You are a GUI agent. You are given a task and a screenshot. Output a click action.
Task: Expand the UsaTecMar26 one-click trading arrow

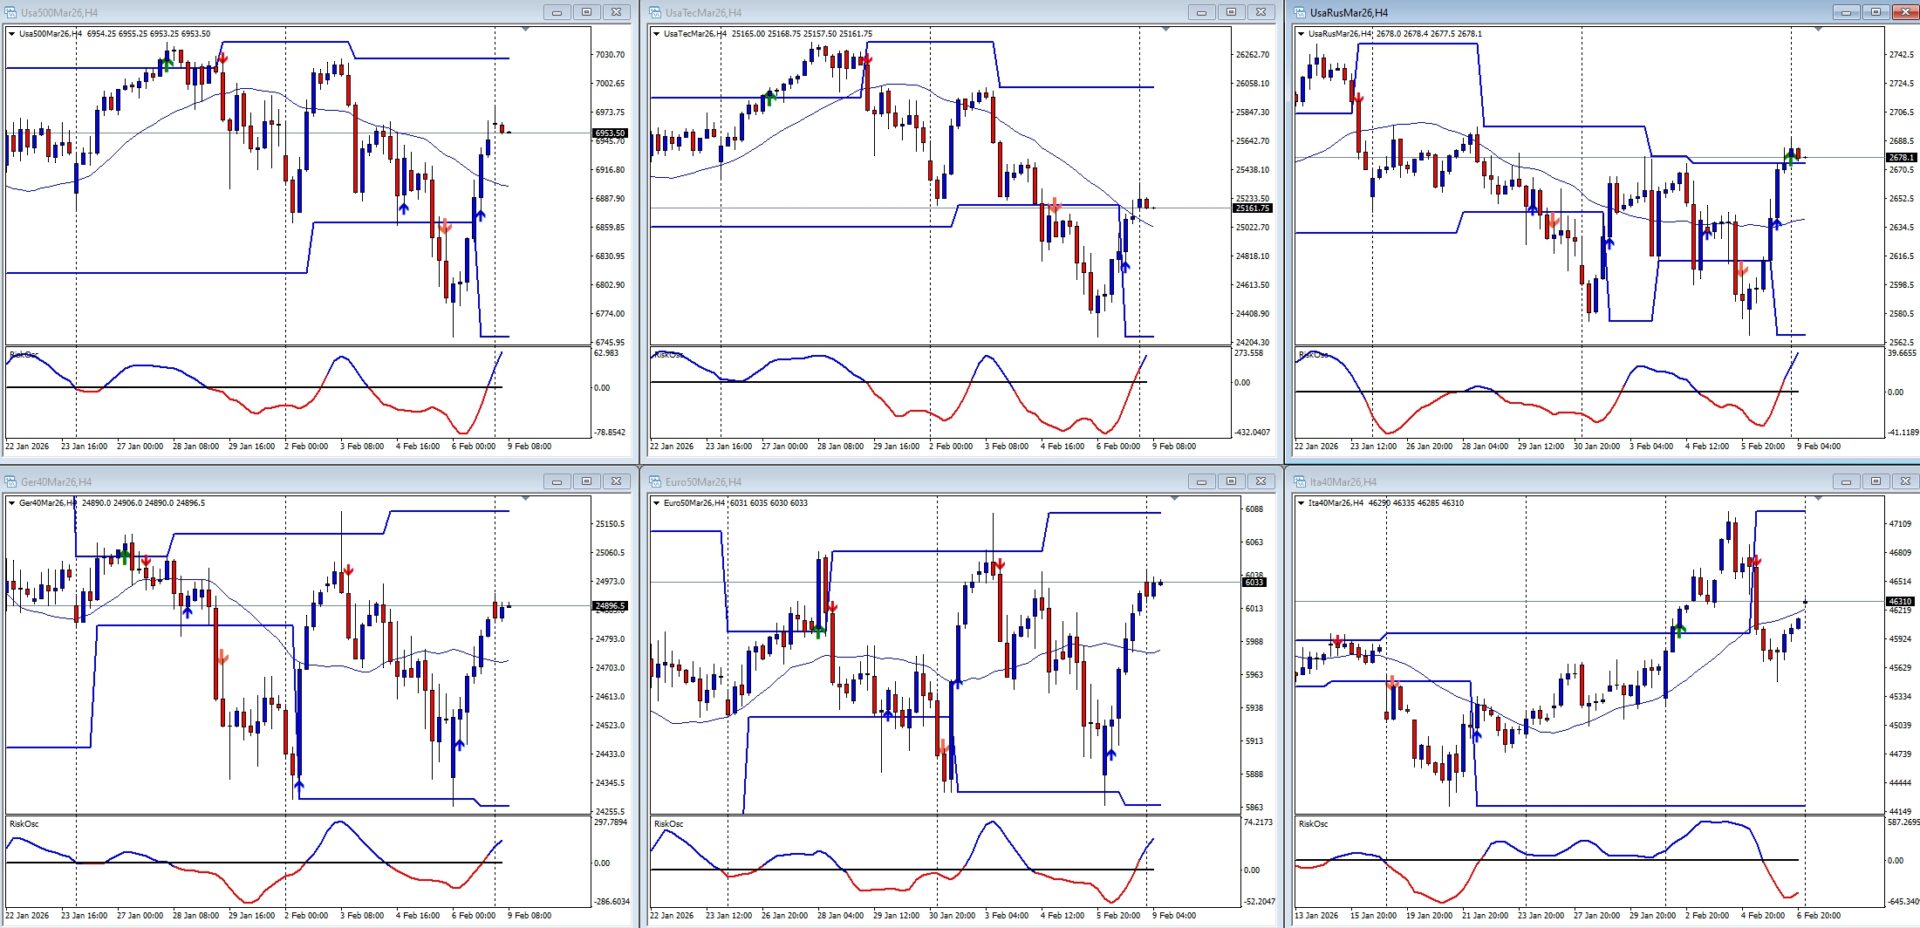coord(657,34)
